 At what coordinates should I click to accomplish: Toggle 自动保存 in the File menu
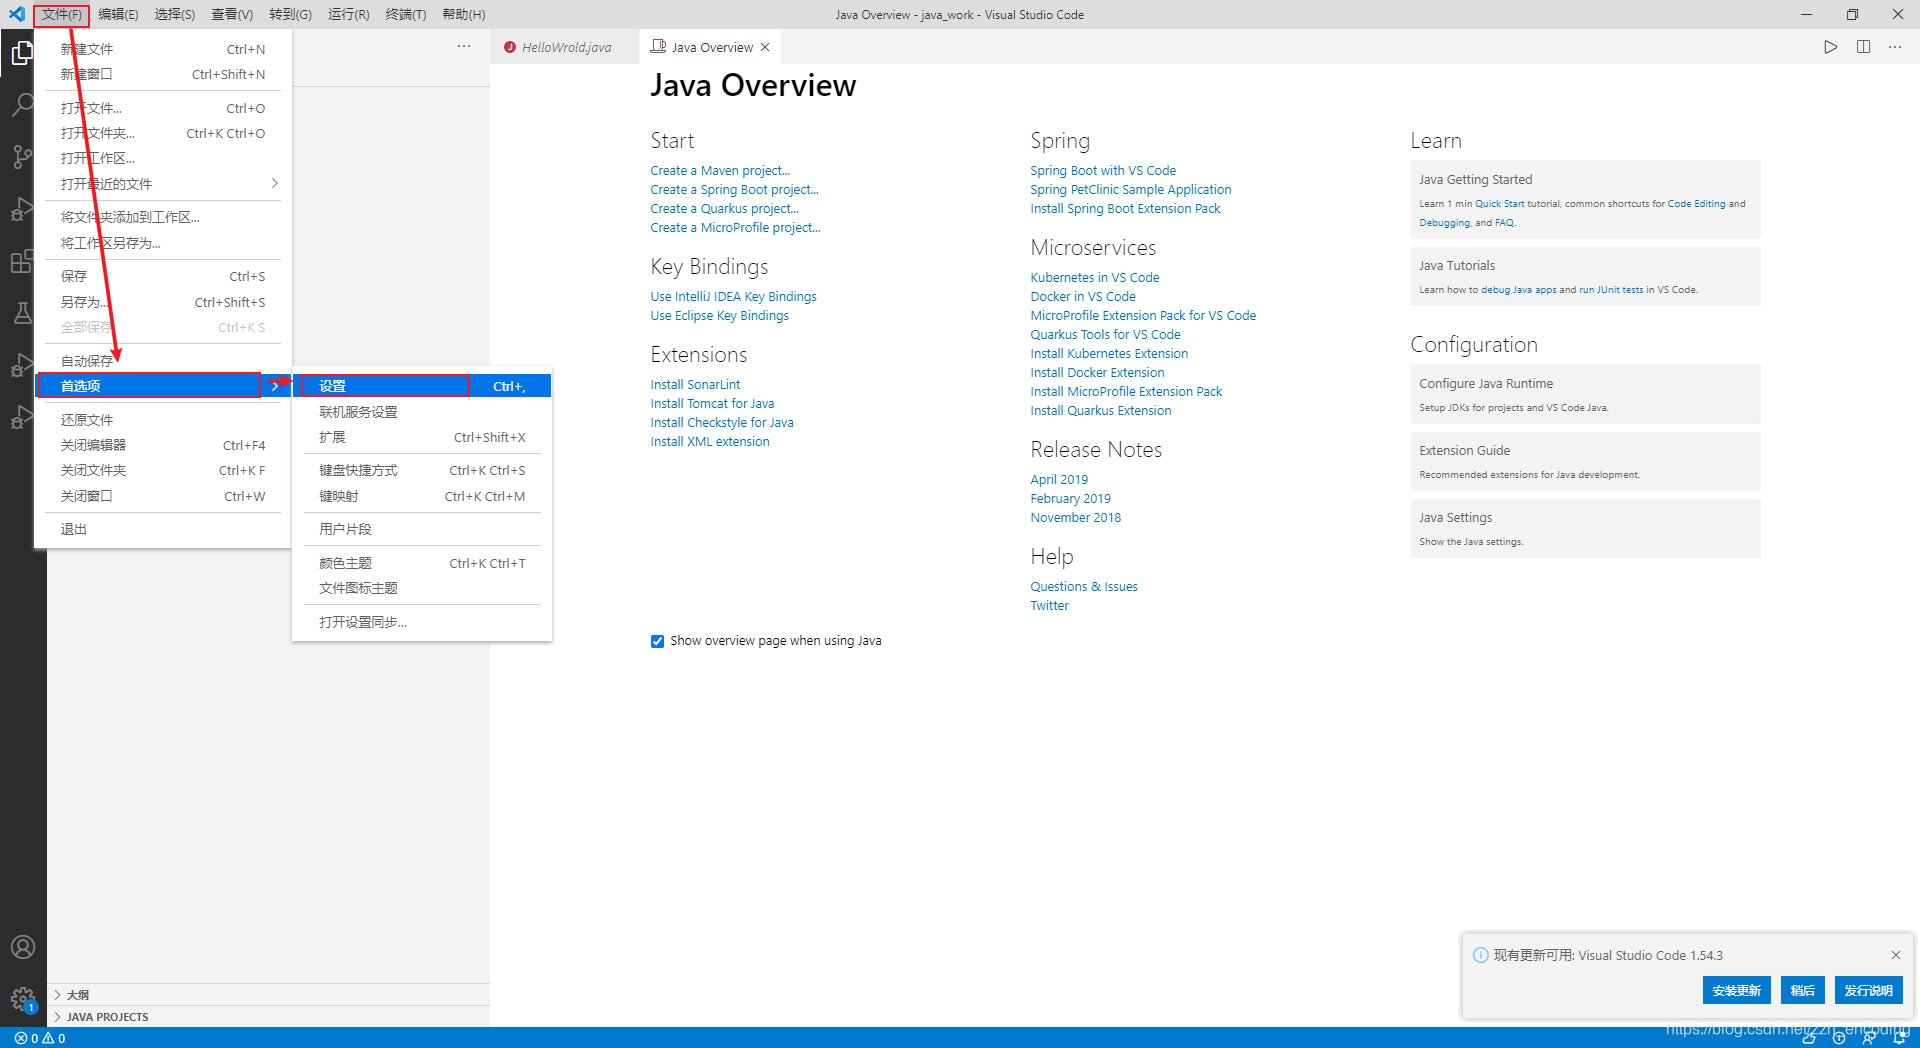[x=162, y=361]
